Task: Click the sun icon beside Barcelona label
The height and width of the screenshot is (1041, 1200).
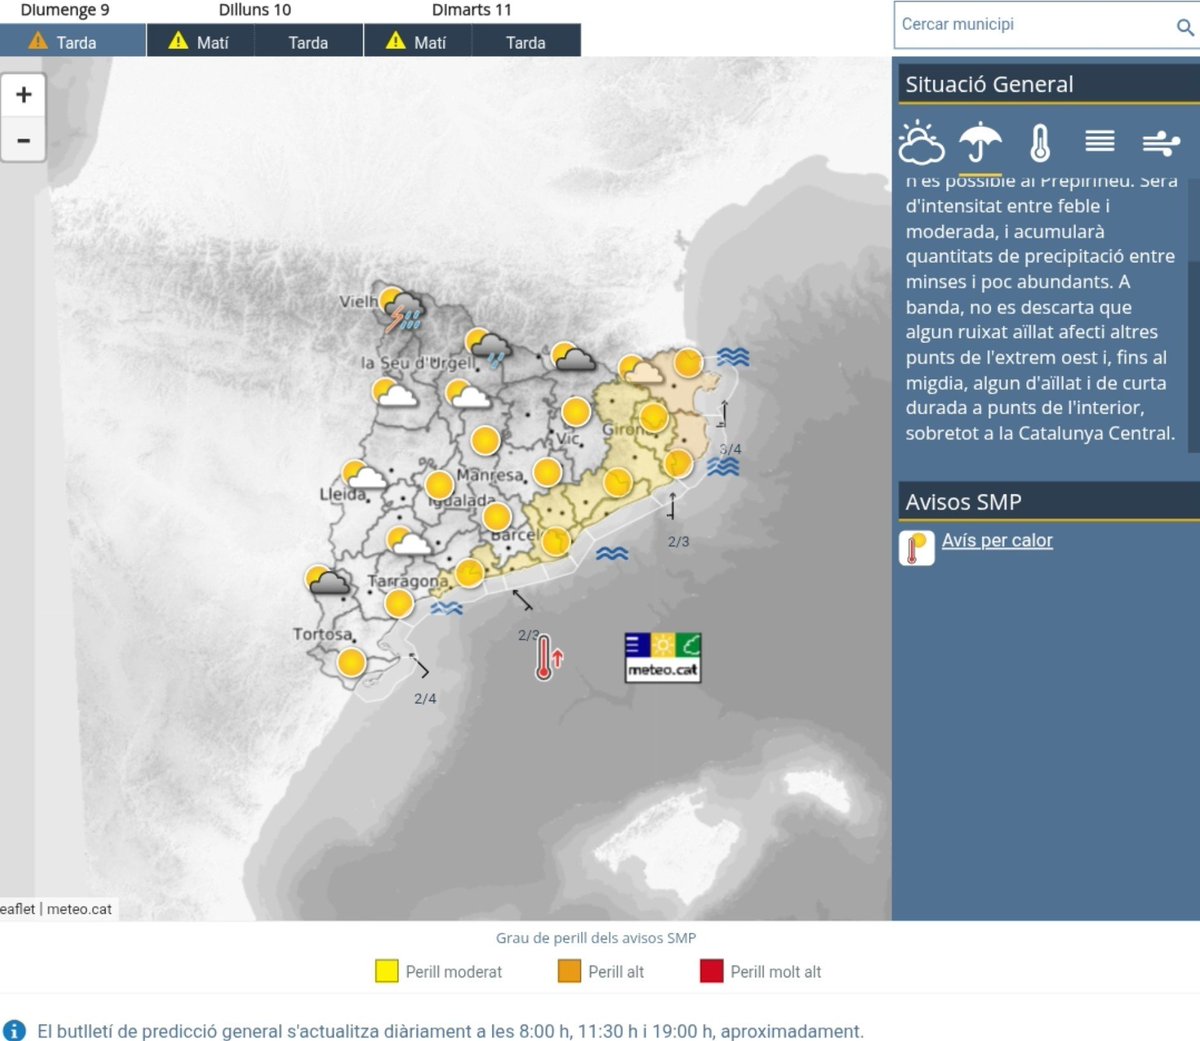Action: [556, 542]
